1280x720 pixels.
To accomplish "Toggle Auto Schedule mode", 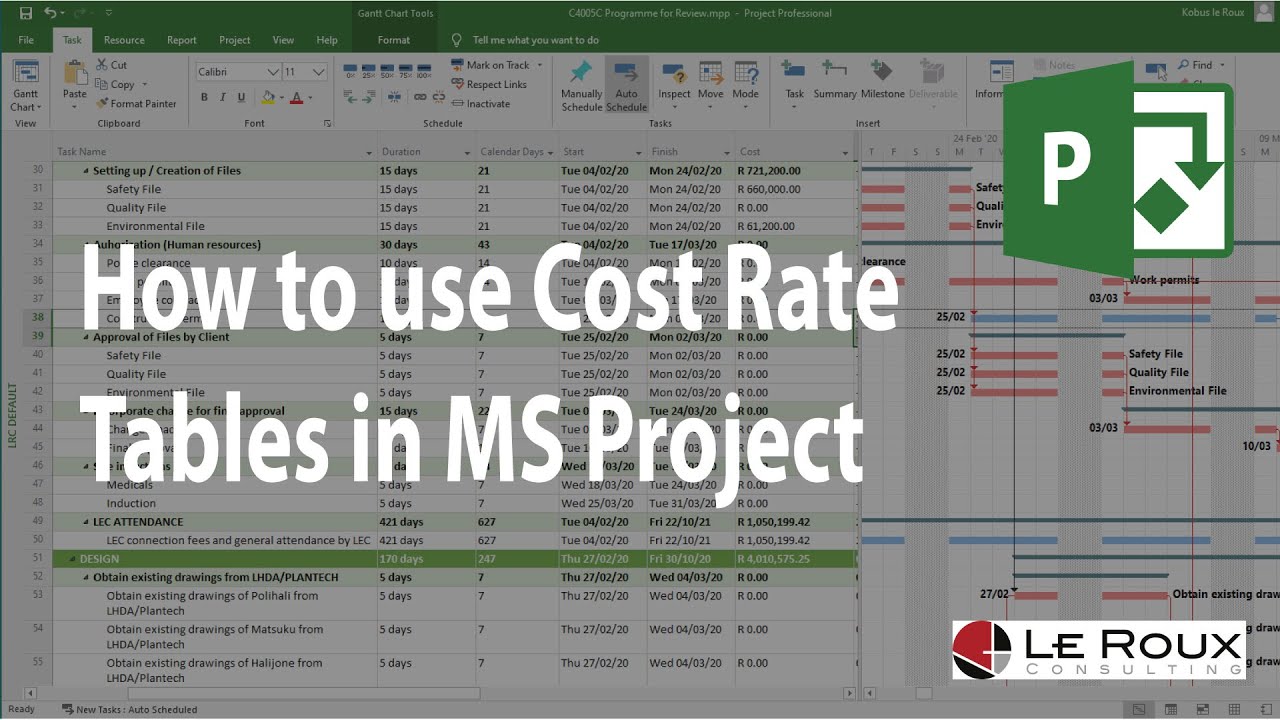I will [626, 86].
